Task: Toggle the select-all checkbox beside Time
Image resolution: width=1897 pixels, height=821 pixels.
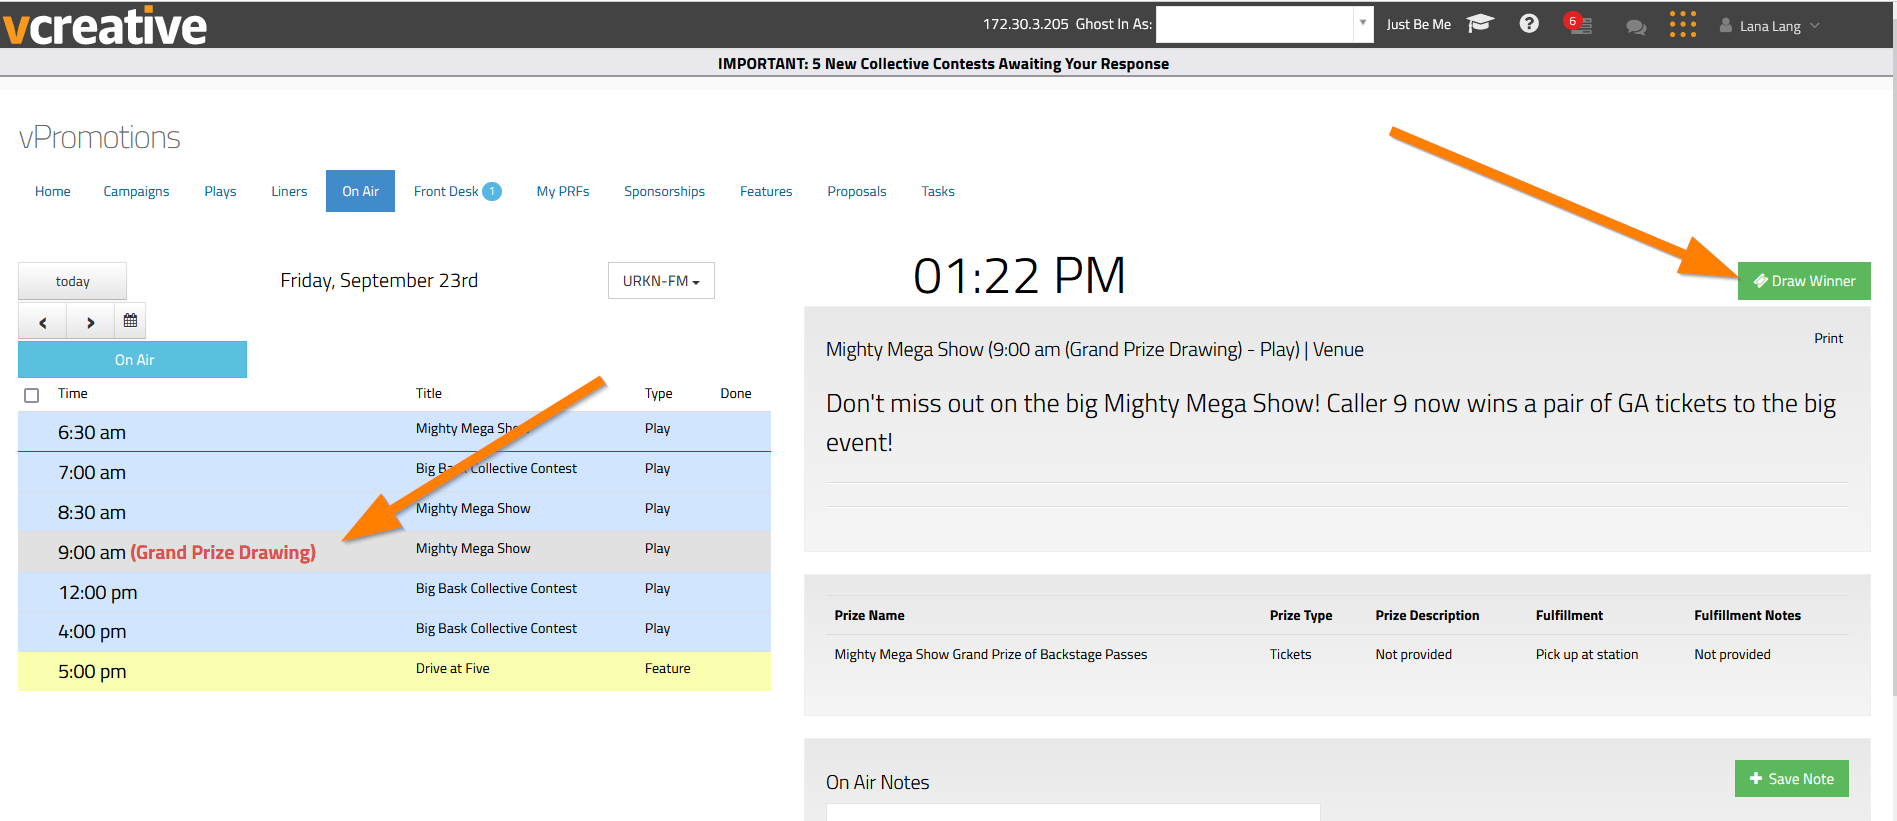Action: tap(32, 395)
